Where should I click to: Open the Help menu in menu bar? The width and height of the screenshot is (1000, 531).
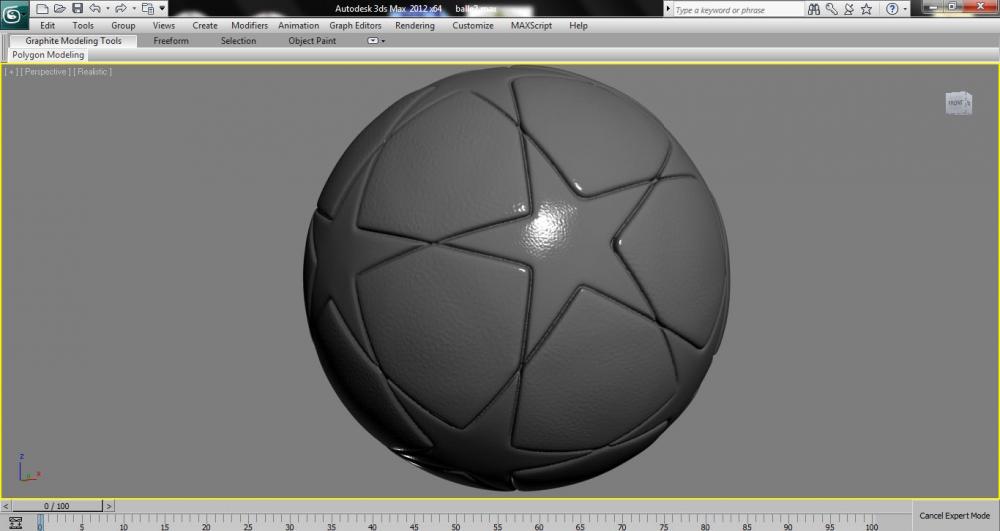pyautogui.click(x=578, y=25)
